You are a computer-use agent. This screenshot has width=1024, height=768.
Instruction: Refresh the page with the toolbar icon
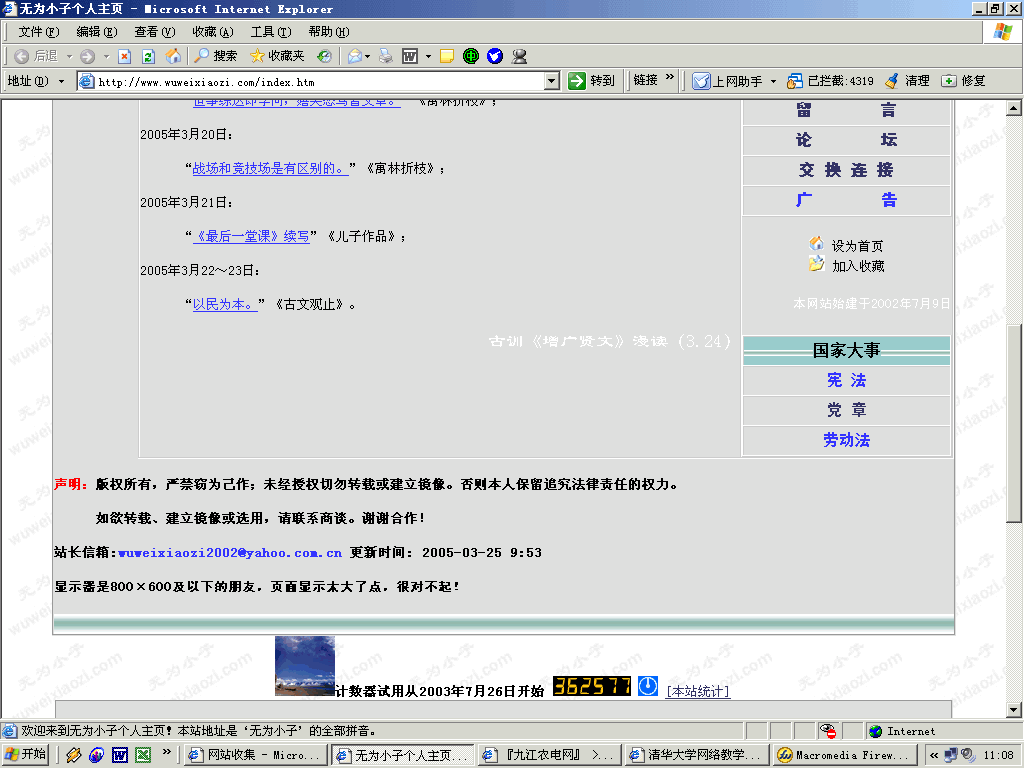(148, 56)
